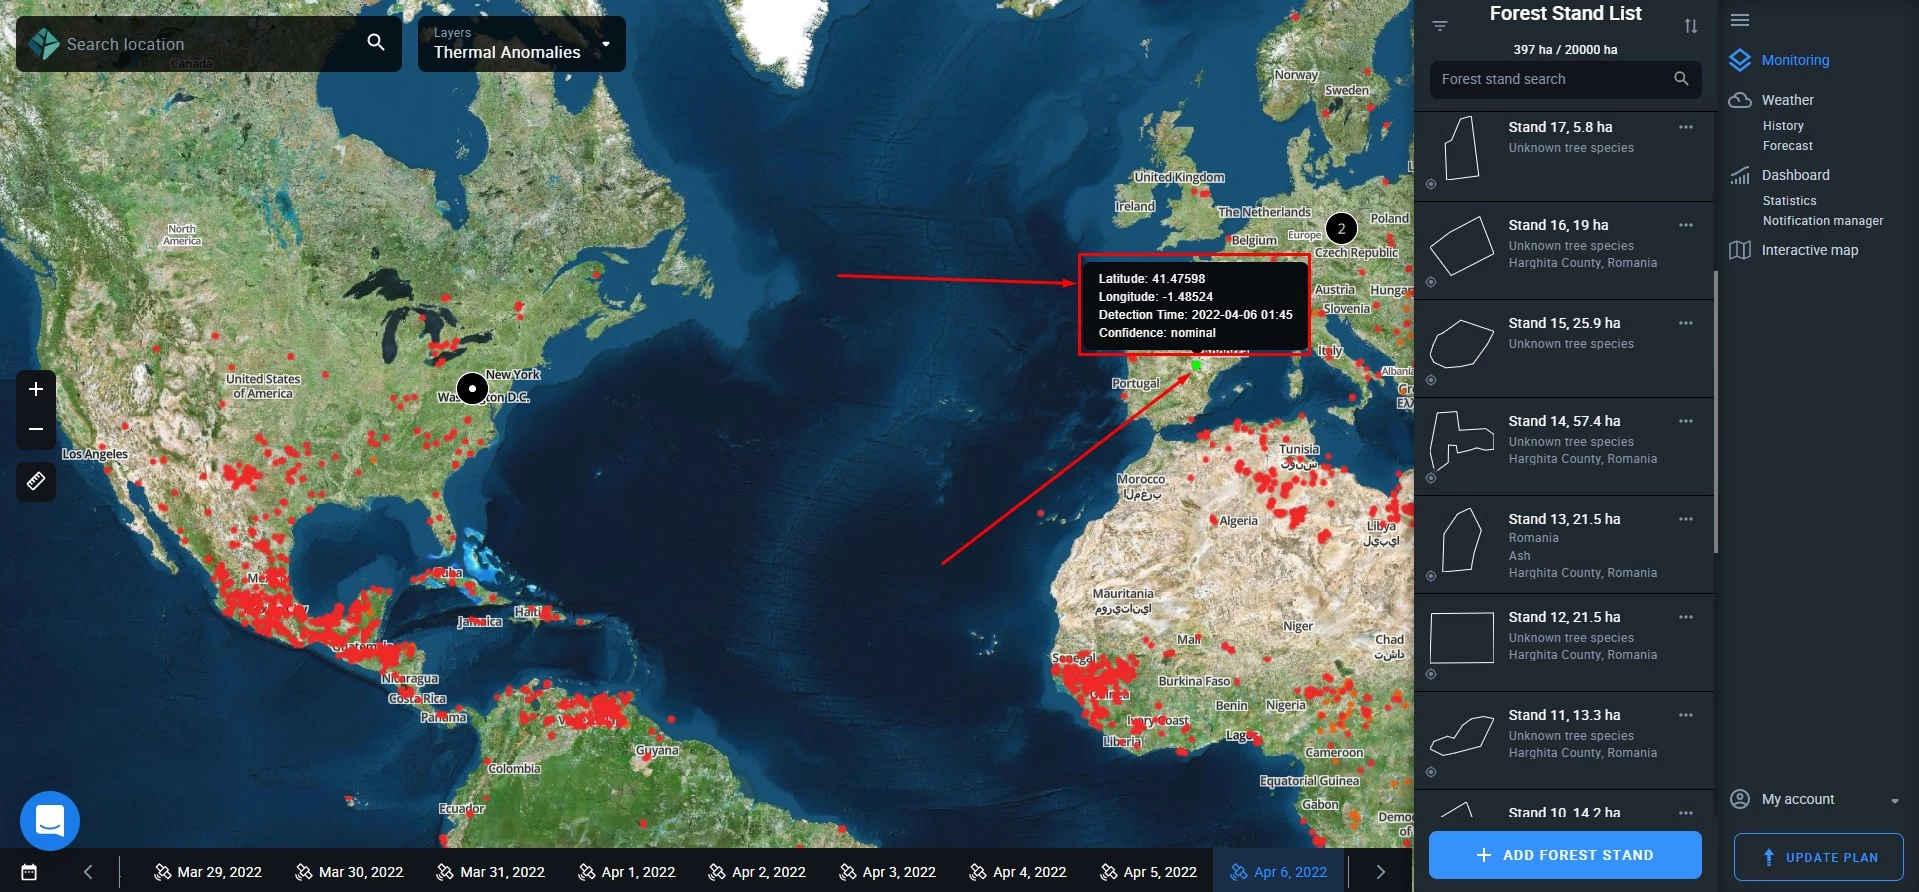Image resolution: width=1919 pixels, height=892 pixels.
Task: Click the Forest stand search field
Action: coord(1550,79)
